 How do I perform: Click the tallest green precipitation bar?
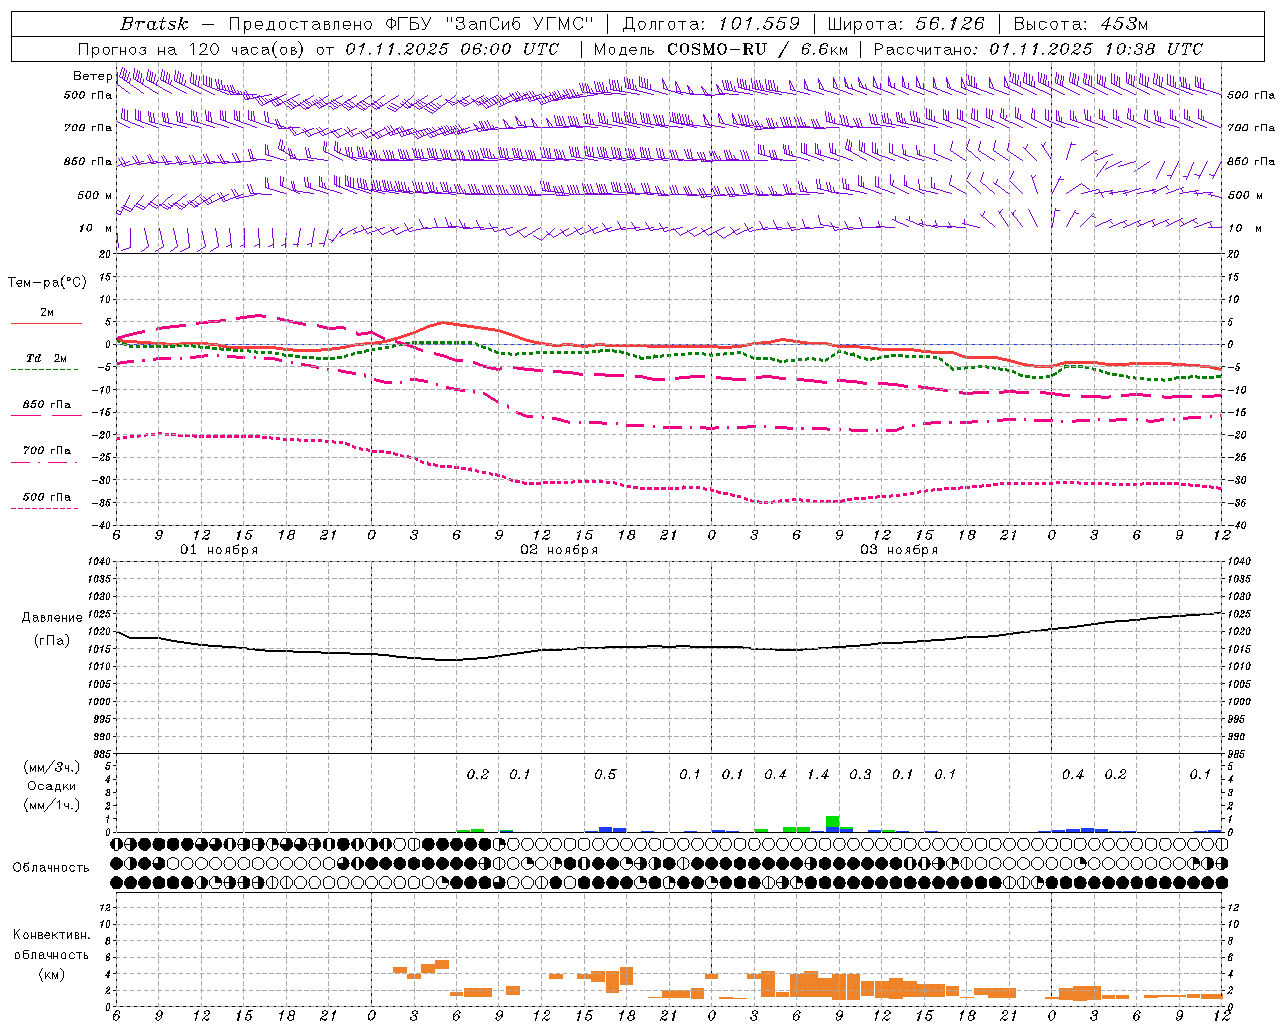832,823
